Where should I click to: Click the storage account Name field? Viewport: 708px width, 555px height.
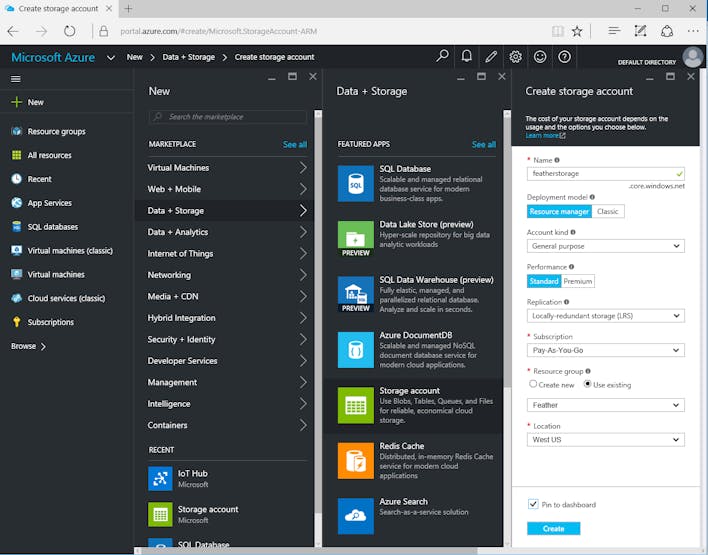(x=606, y=173)
